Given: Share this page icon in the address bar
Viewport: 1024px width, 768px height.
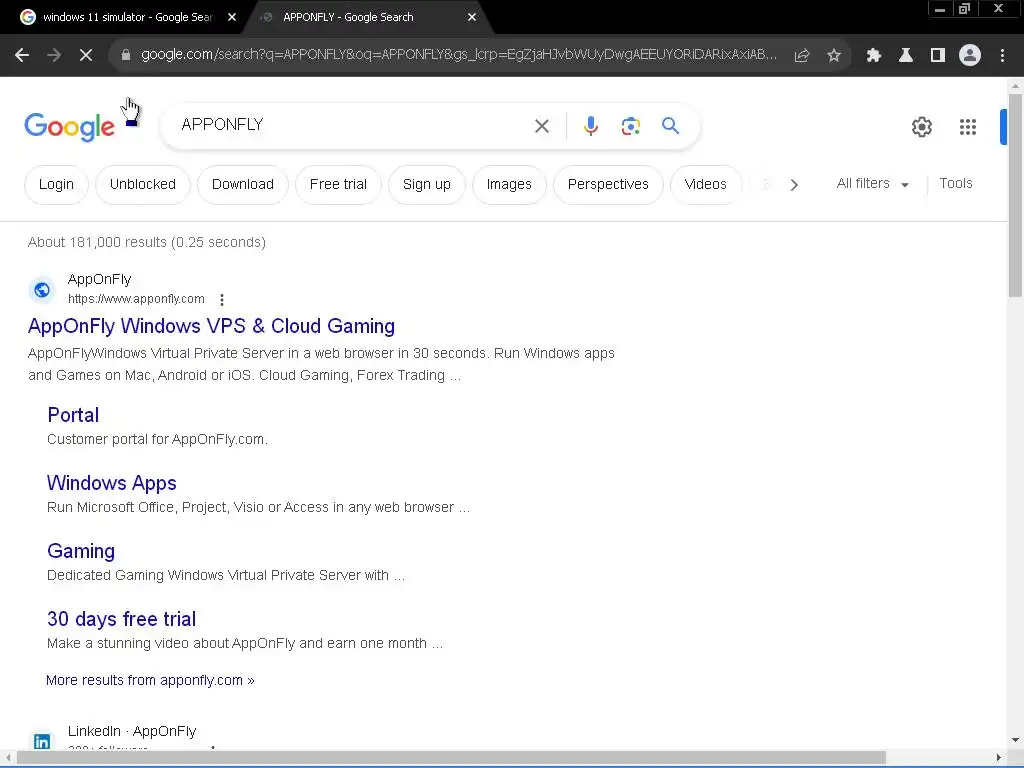Looking at the screenshot, I should (x=802, y=56).
